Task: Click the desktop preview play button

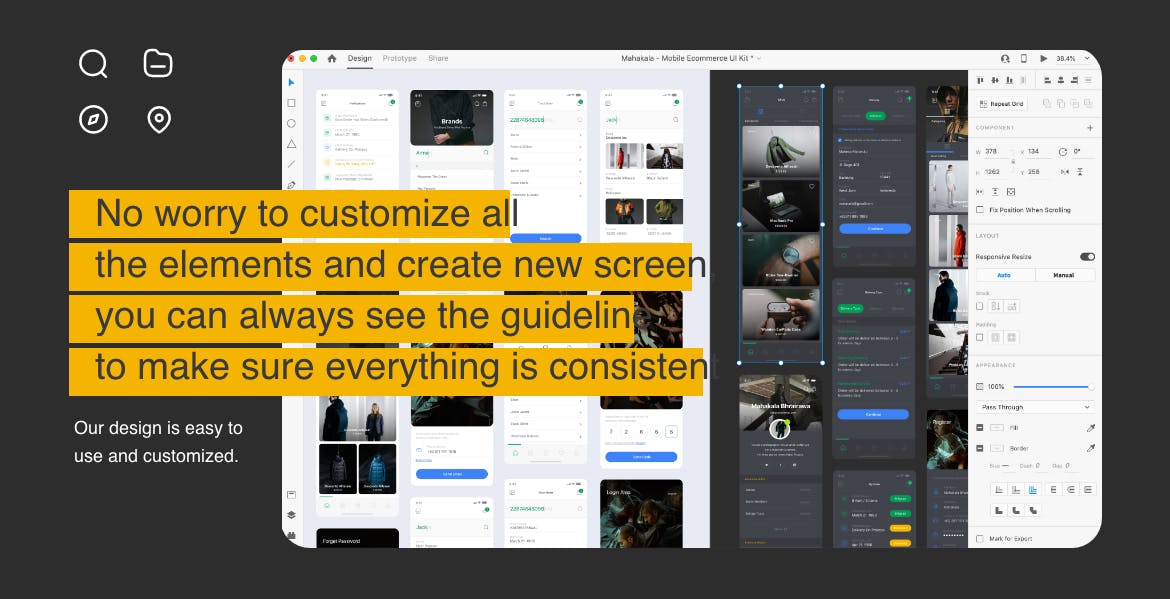Action: tap(1043, 59)
